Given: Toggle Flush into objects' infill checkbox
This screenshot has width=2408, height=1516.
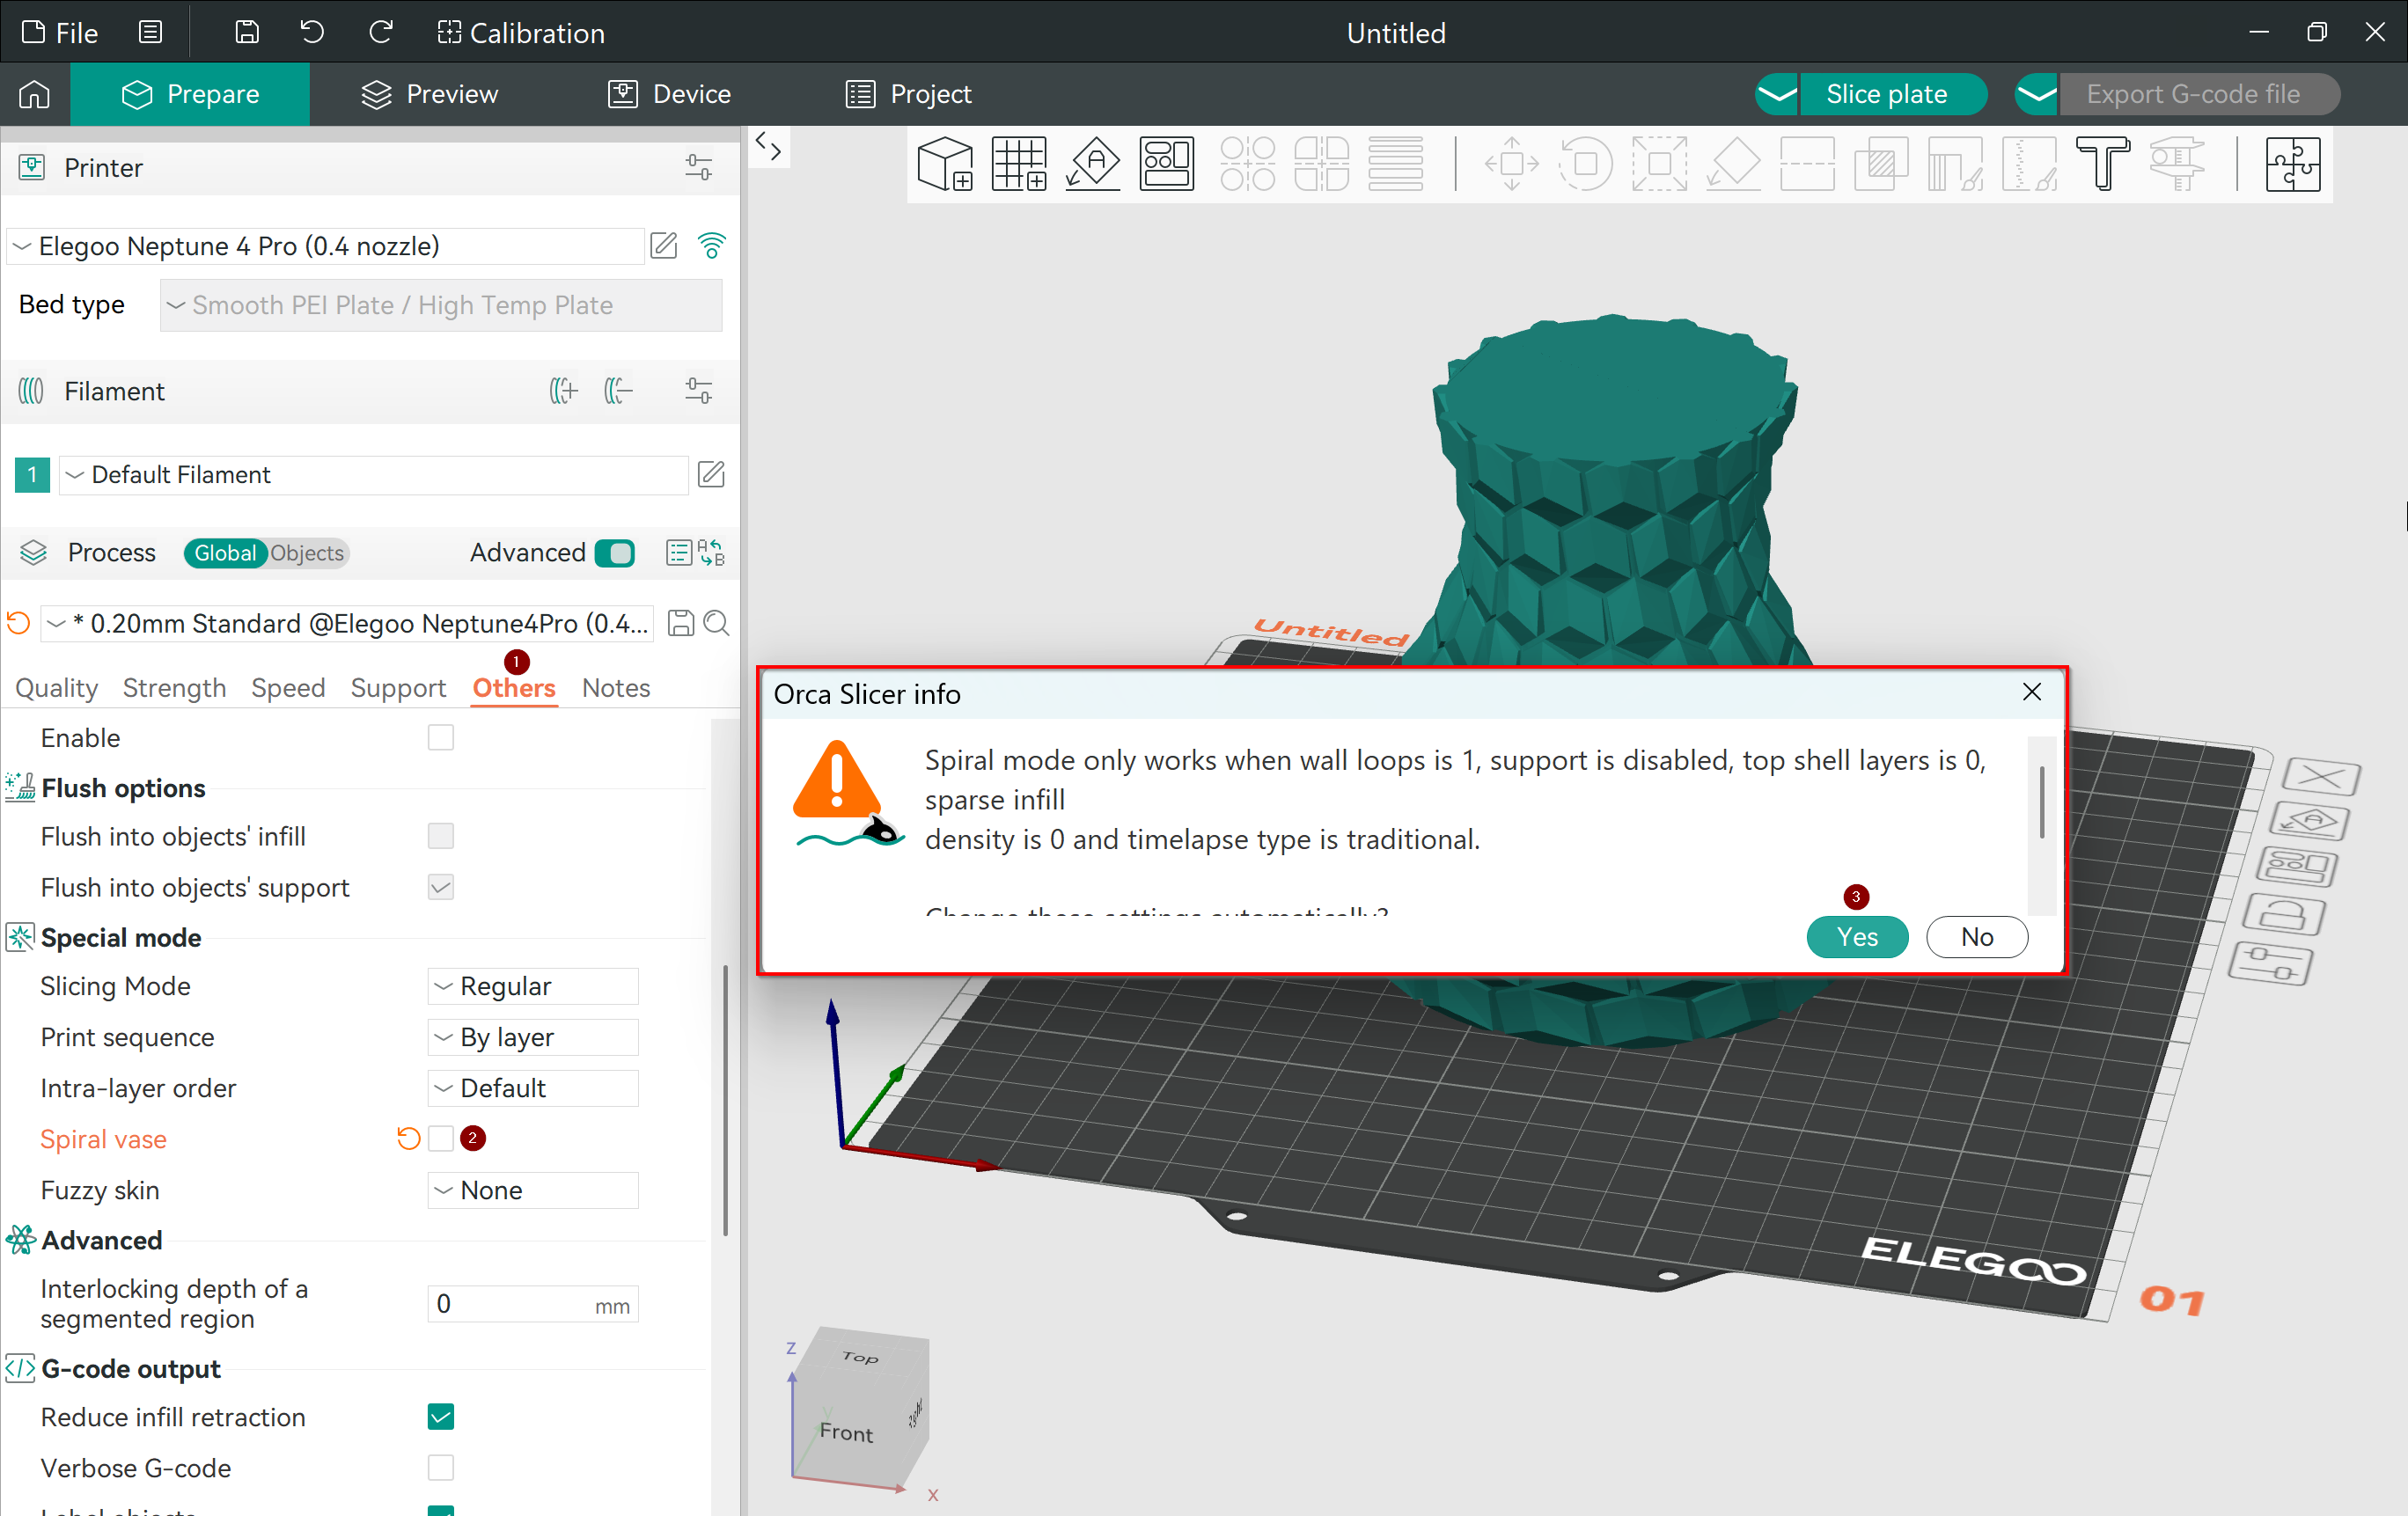Looking at the screenshot, I should click(441, 835).
